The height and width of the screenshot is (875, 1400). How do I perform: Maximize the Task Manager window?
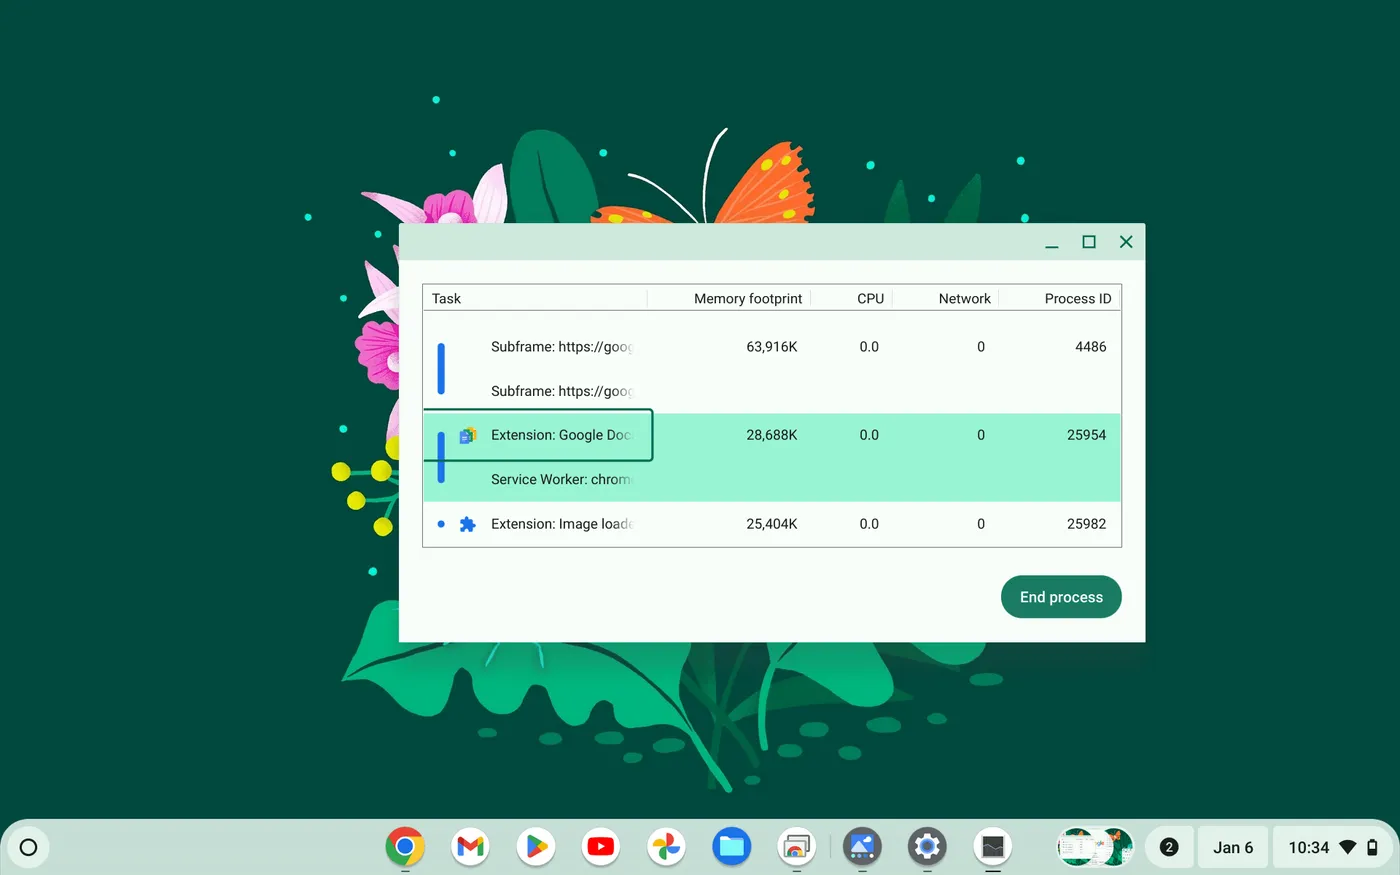(1089, 242)
